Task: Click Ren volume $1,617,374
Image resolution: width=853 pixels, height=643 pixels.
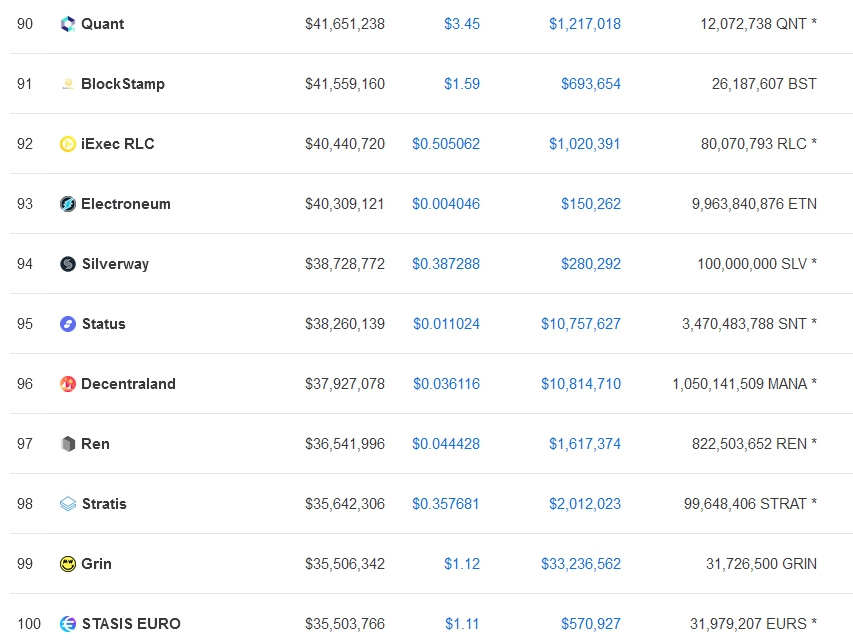Action: [585, 444]
